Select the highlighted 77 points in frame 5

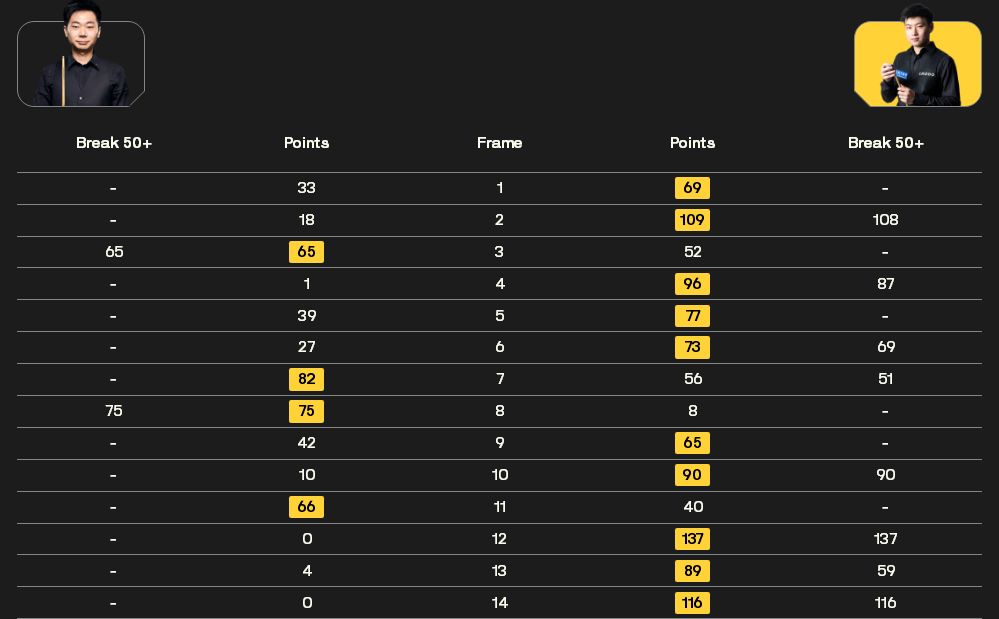(692, 316)
